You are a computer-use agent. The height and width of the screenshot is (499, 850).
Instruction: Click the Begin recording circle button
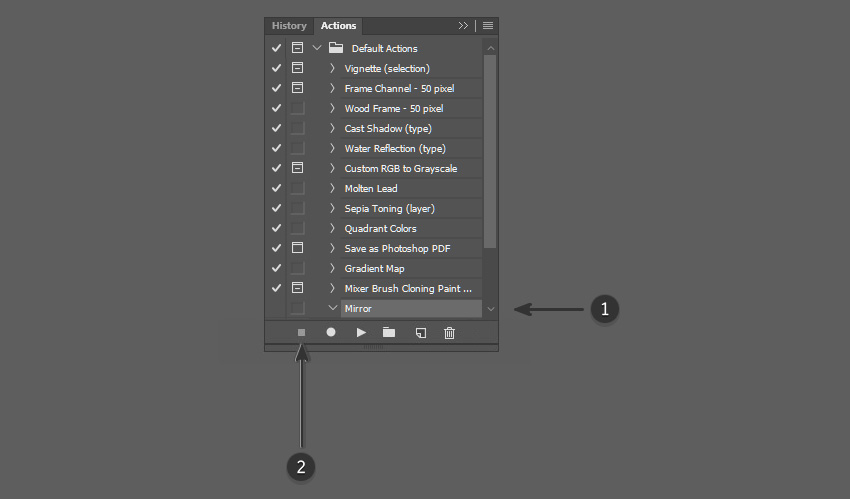pos(331,332)
